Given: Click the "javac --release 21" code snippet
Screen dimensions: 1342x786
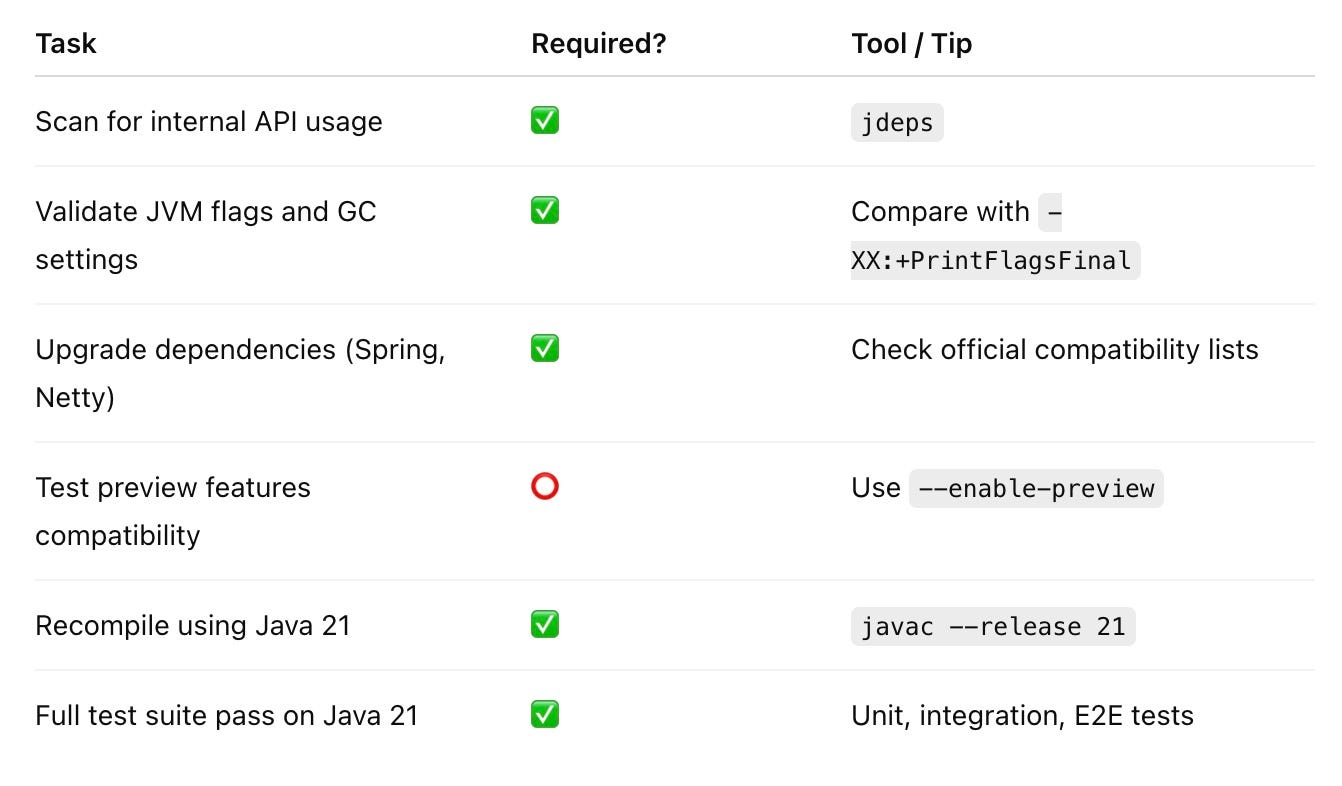Looking at the screenshot, I should (993, 627).
